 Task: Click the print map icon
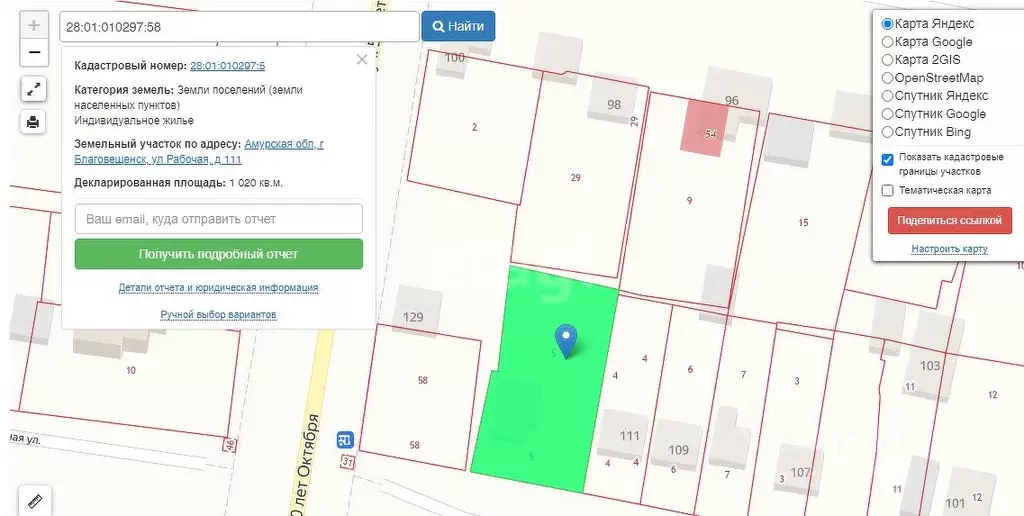coord(34,122)
